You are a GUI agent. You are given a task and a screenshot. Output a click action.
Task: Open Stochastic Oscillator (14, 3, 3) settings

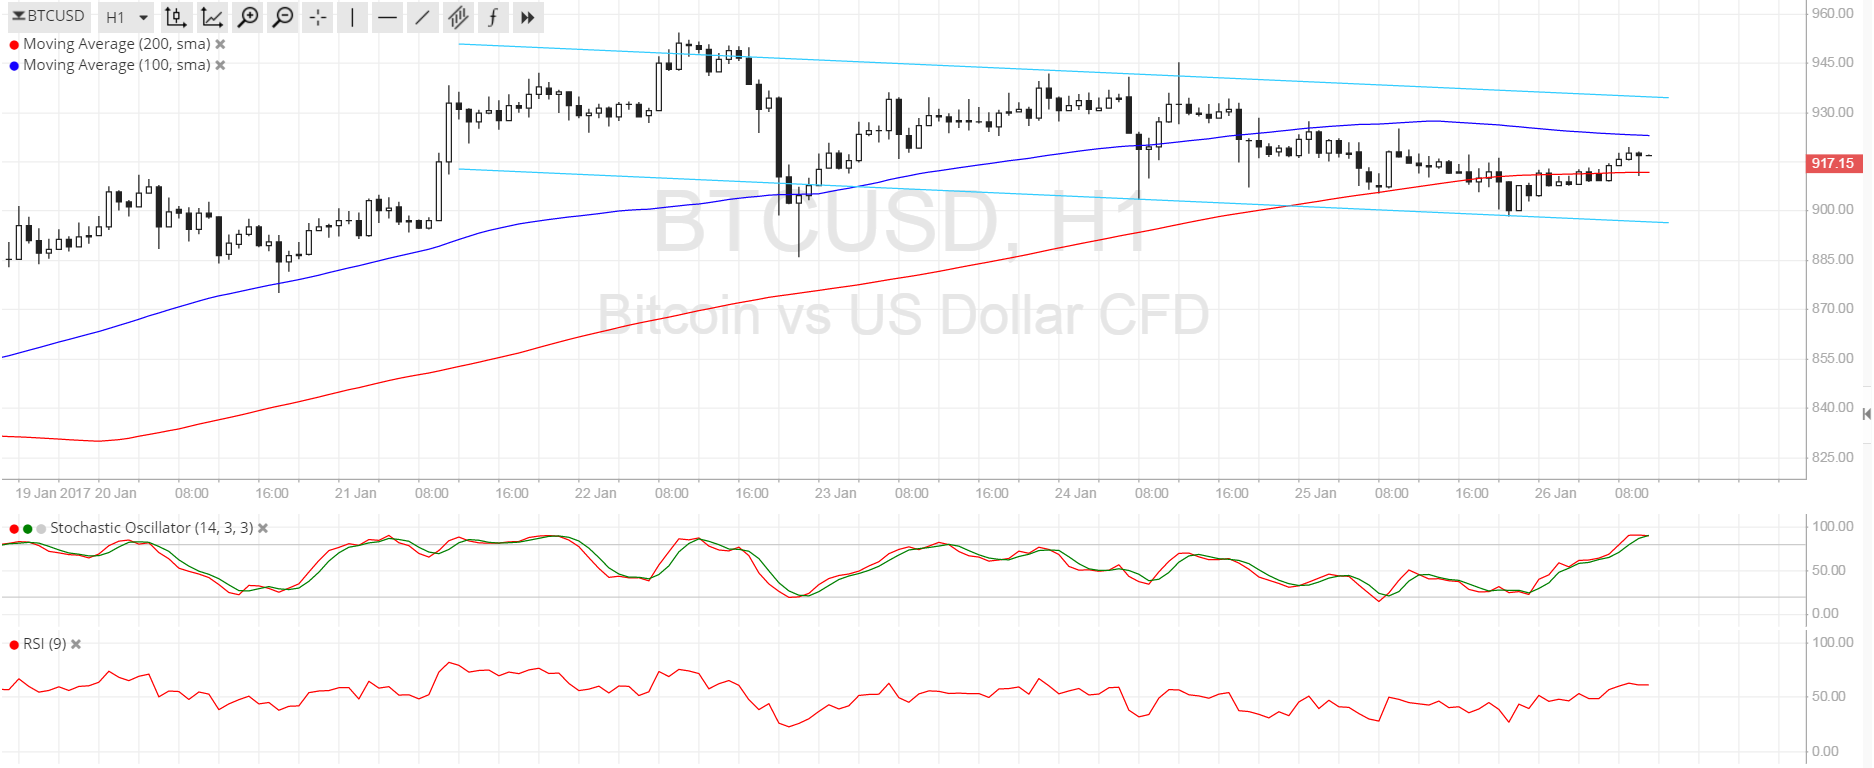coord(151,528)
